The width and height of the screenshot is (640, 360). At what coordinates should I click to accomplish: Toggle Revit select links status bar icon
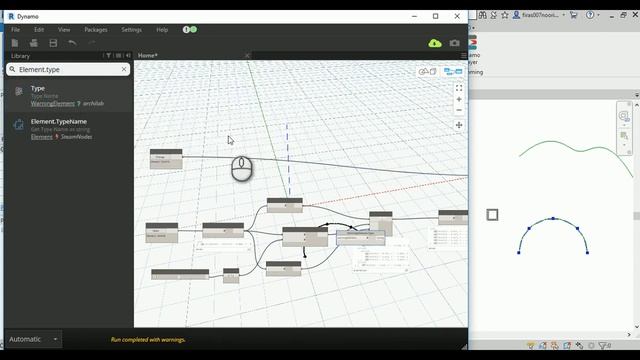(x=531, y=346)
